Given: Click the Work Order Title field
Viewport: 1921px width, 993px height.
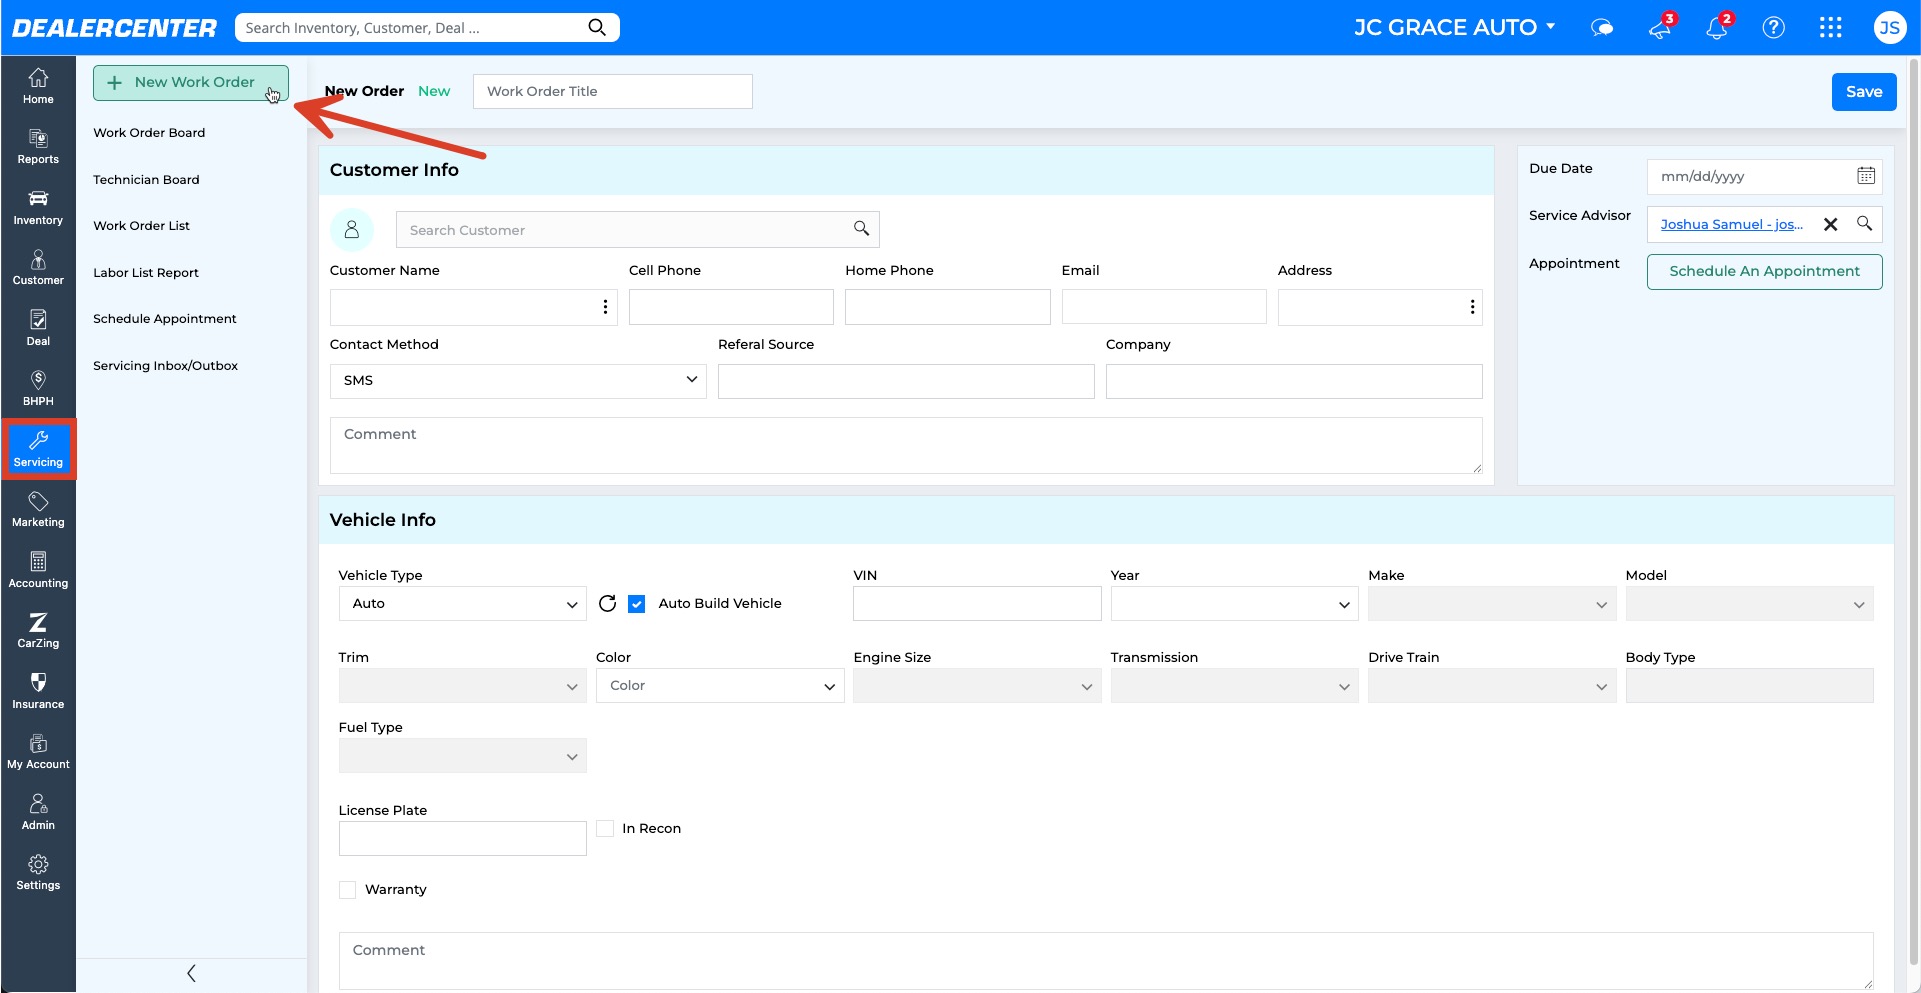Looking at the screenshot, I should [x=612, y=92].
